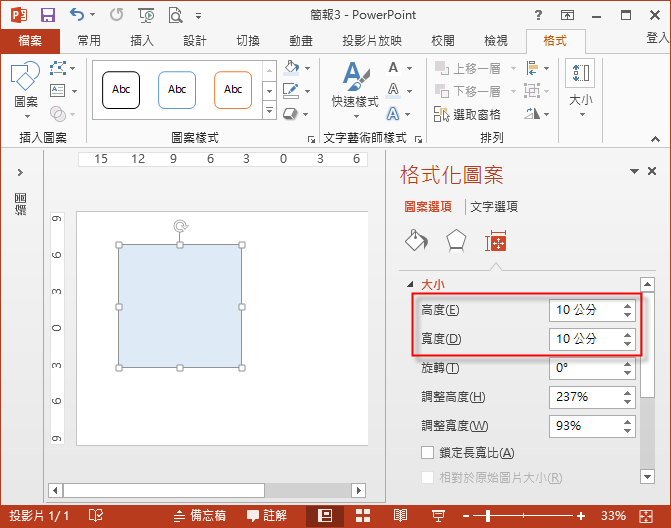Screen dimensions: 671x528
Task: Click the Rotate objects icon
Action: tap(532, 114)
